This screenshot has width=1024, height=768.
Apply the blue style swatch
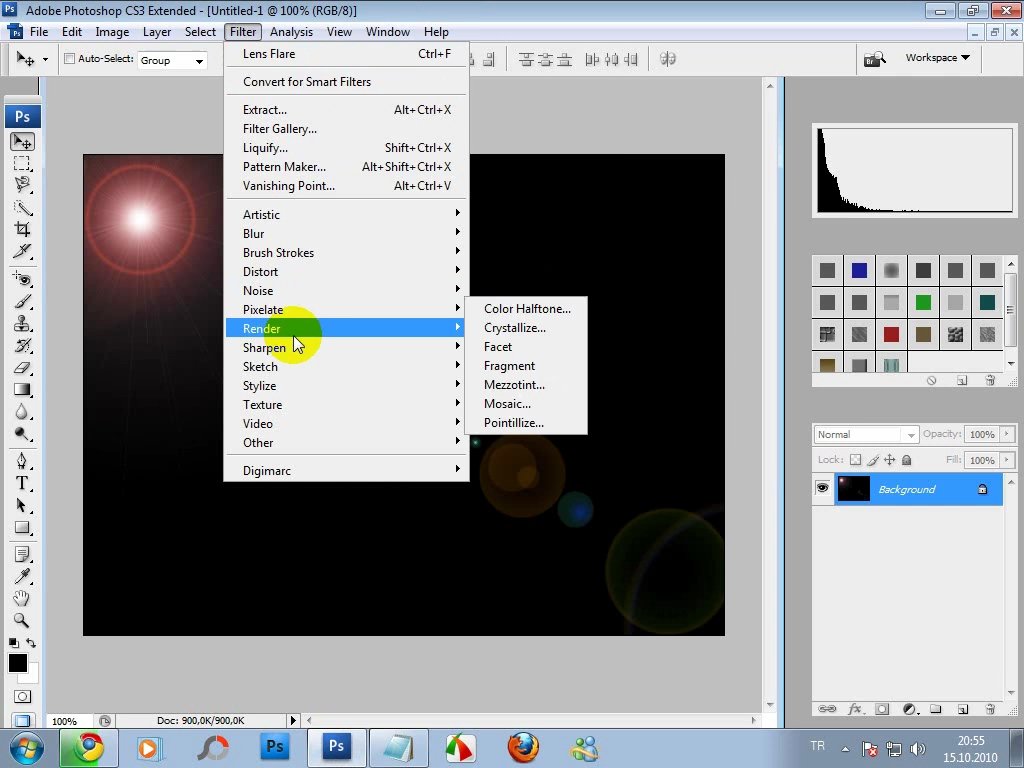(859, 270)
